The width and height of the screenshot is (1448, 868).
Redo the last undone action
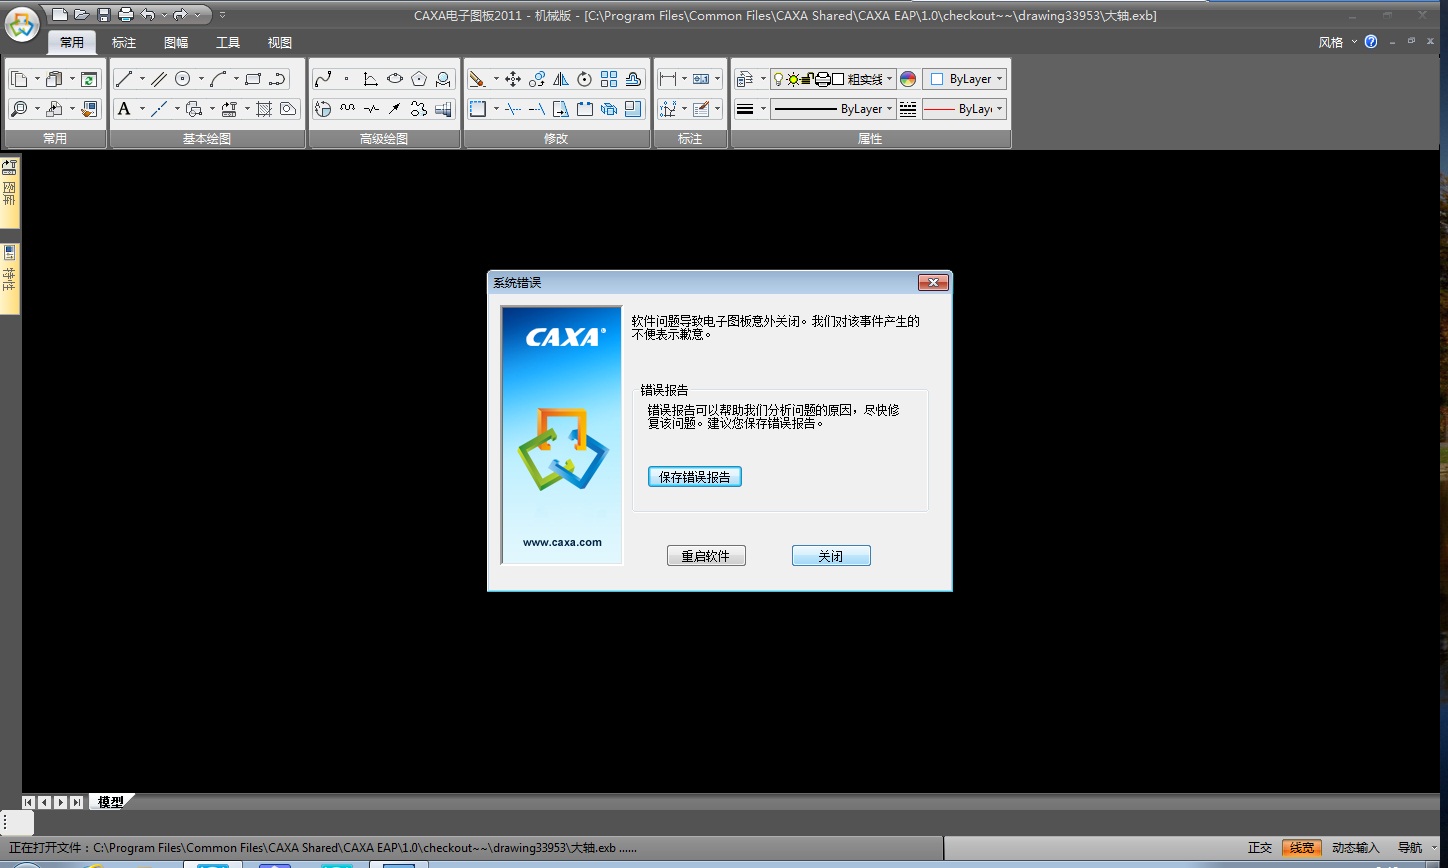180,14
